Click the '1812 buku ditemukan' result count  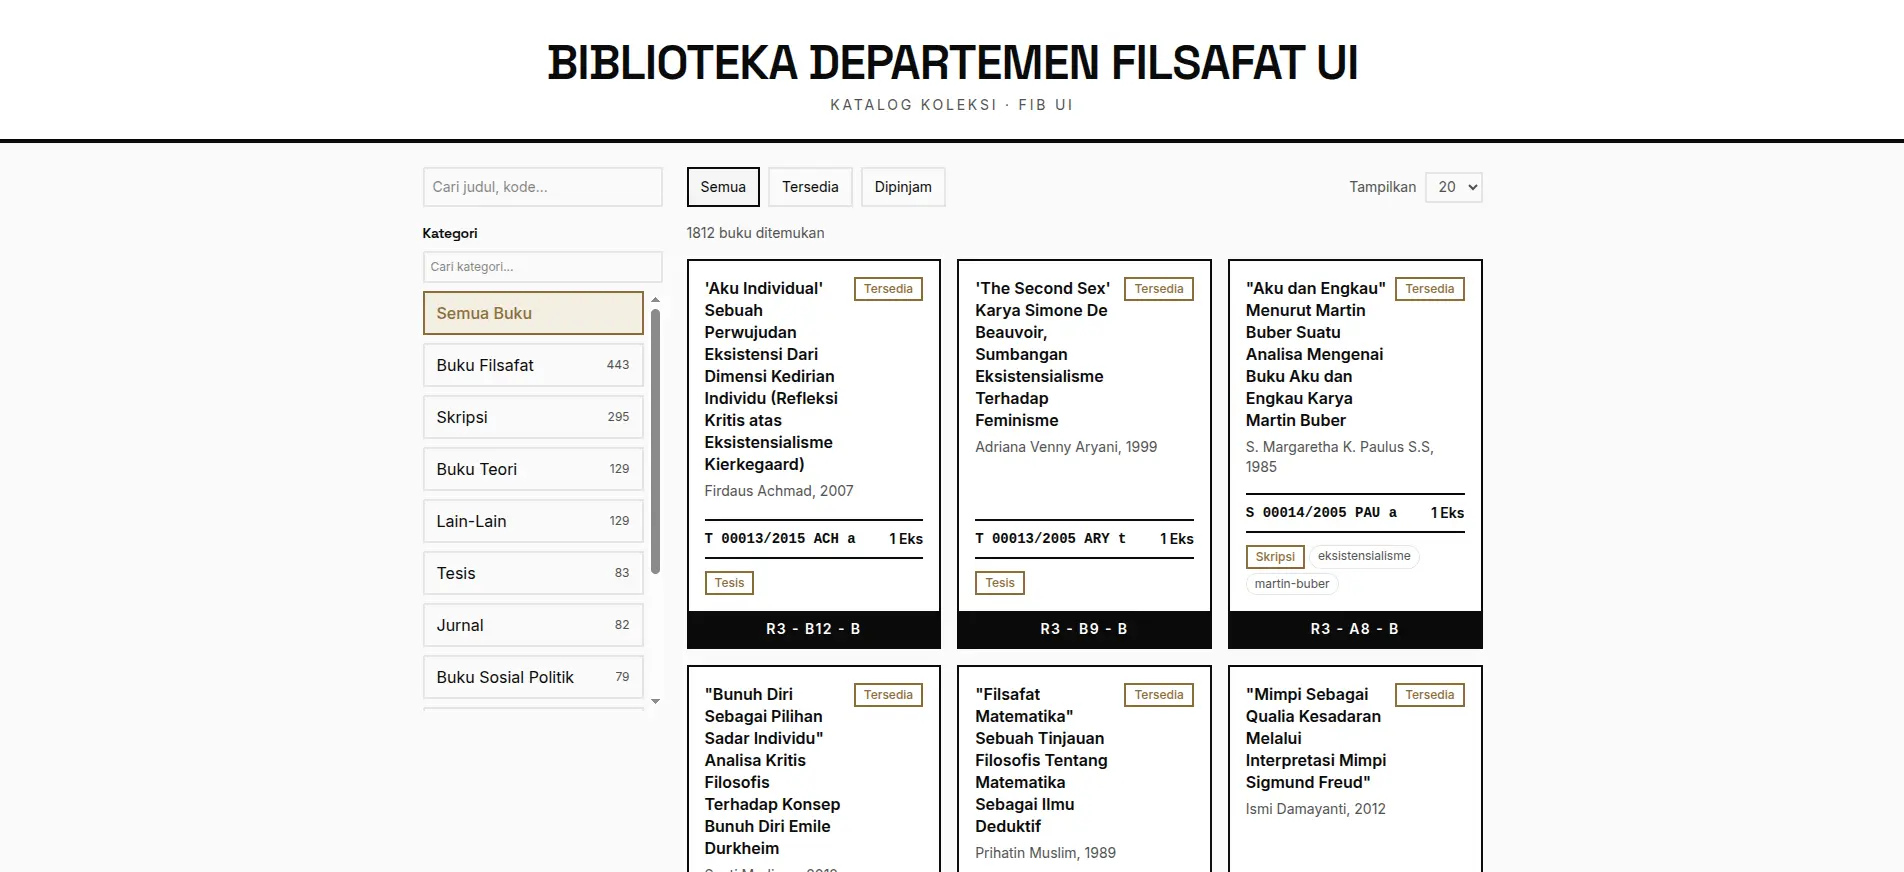(755, 233)
